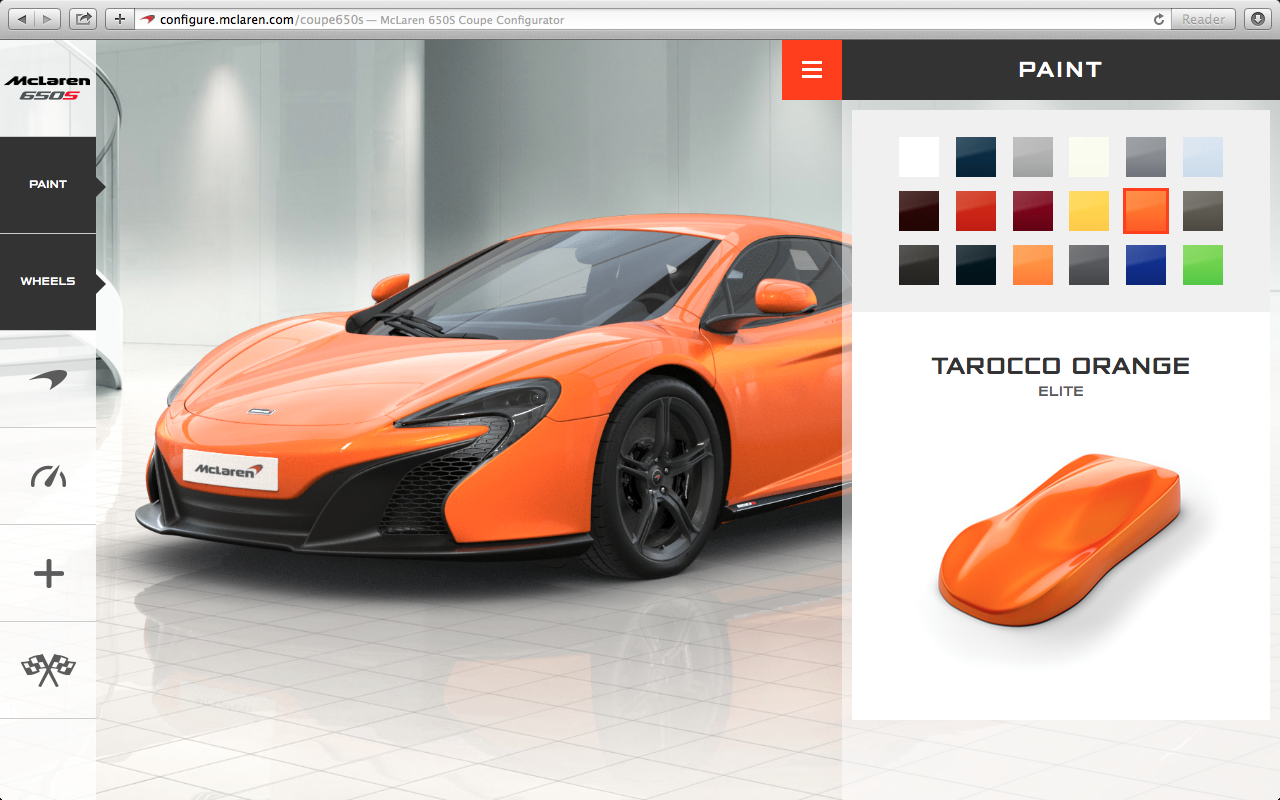
Task: Click the browser forward arrow
Action: pyautogui.click(x=48, y=19)
